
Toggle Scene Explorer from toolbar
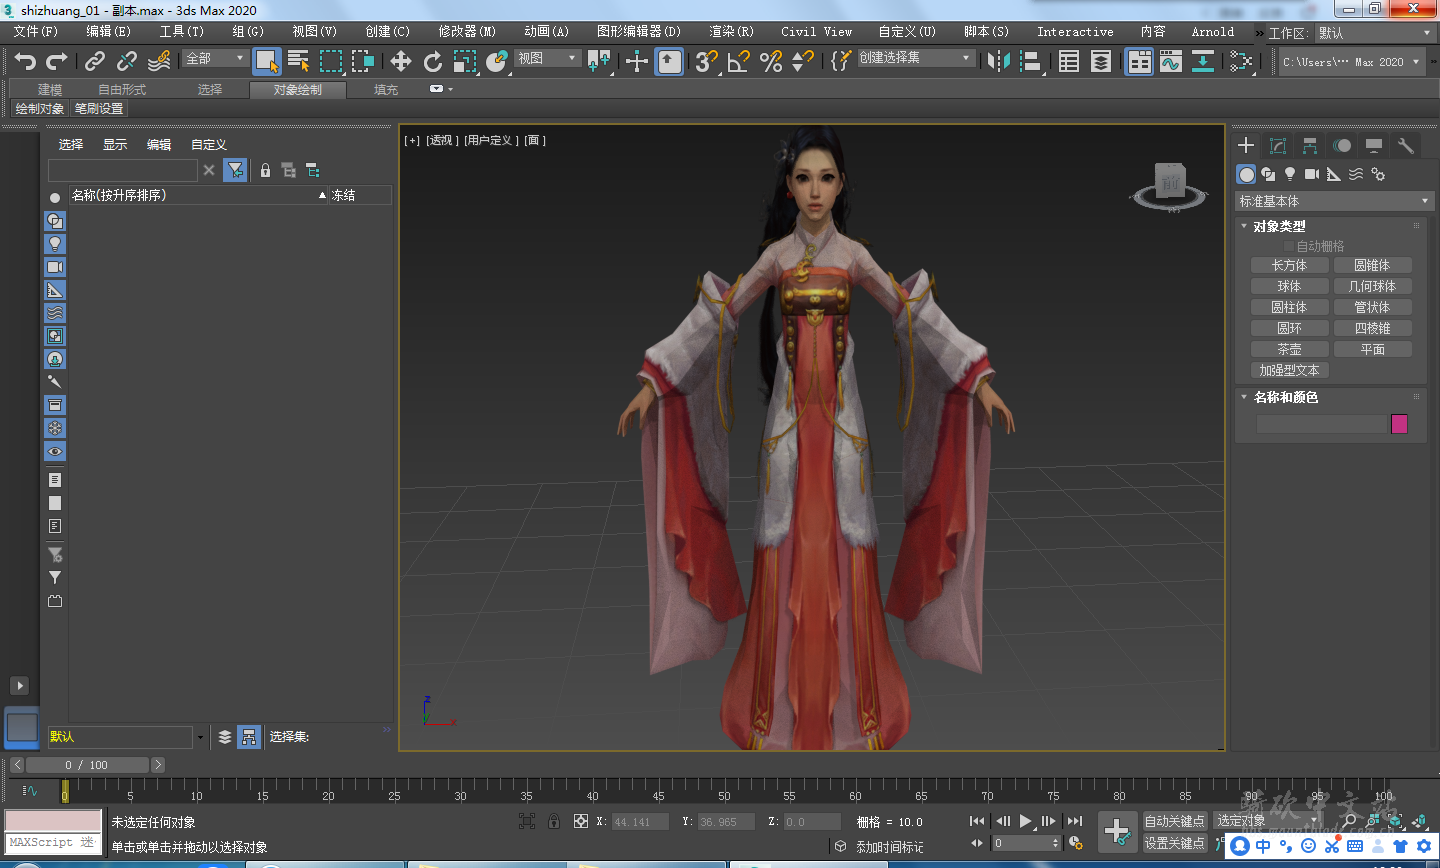click(x=1069, y=62)
